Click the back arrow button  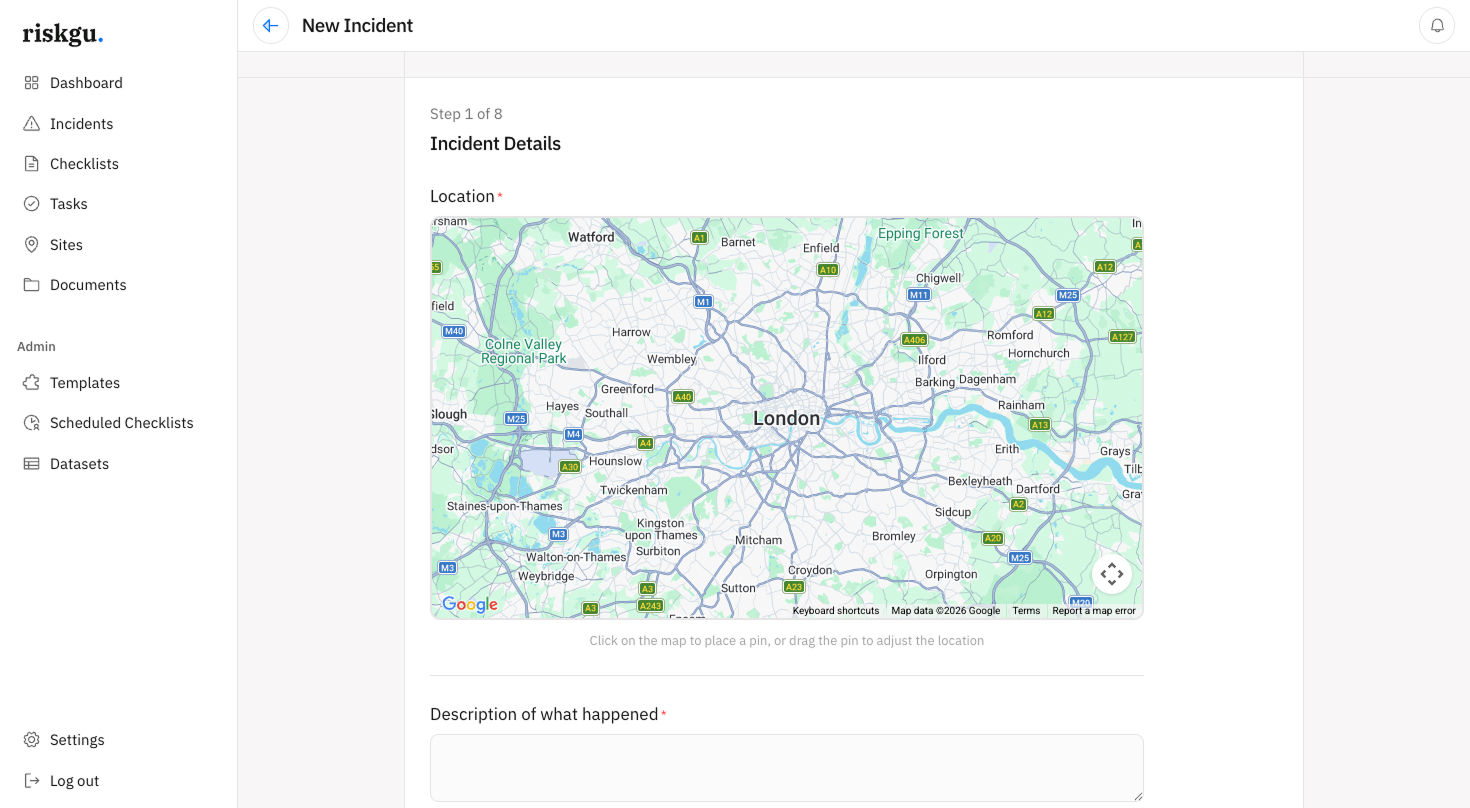point(270,26)
